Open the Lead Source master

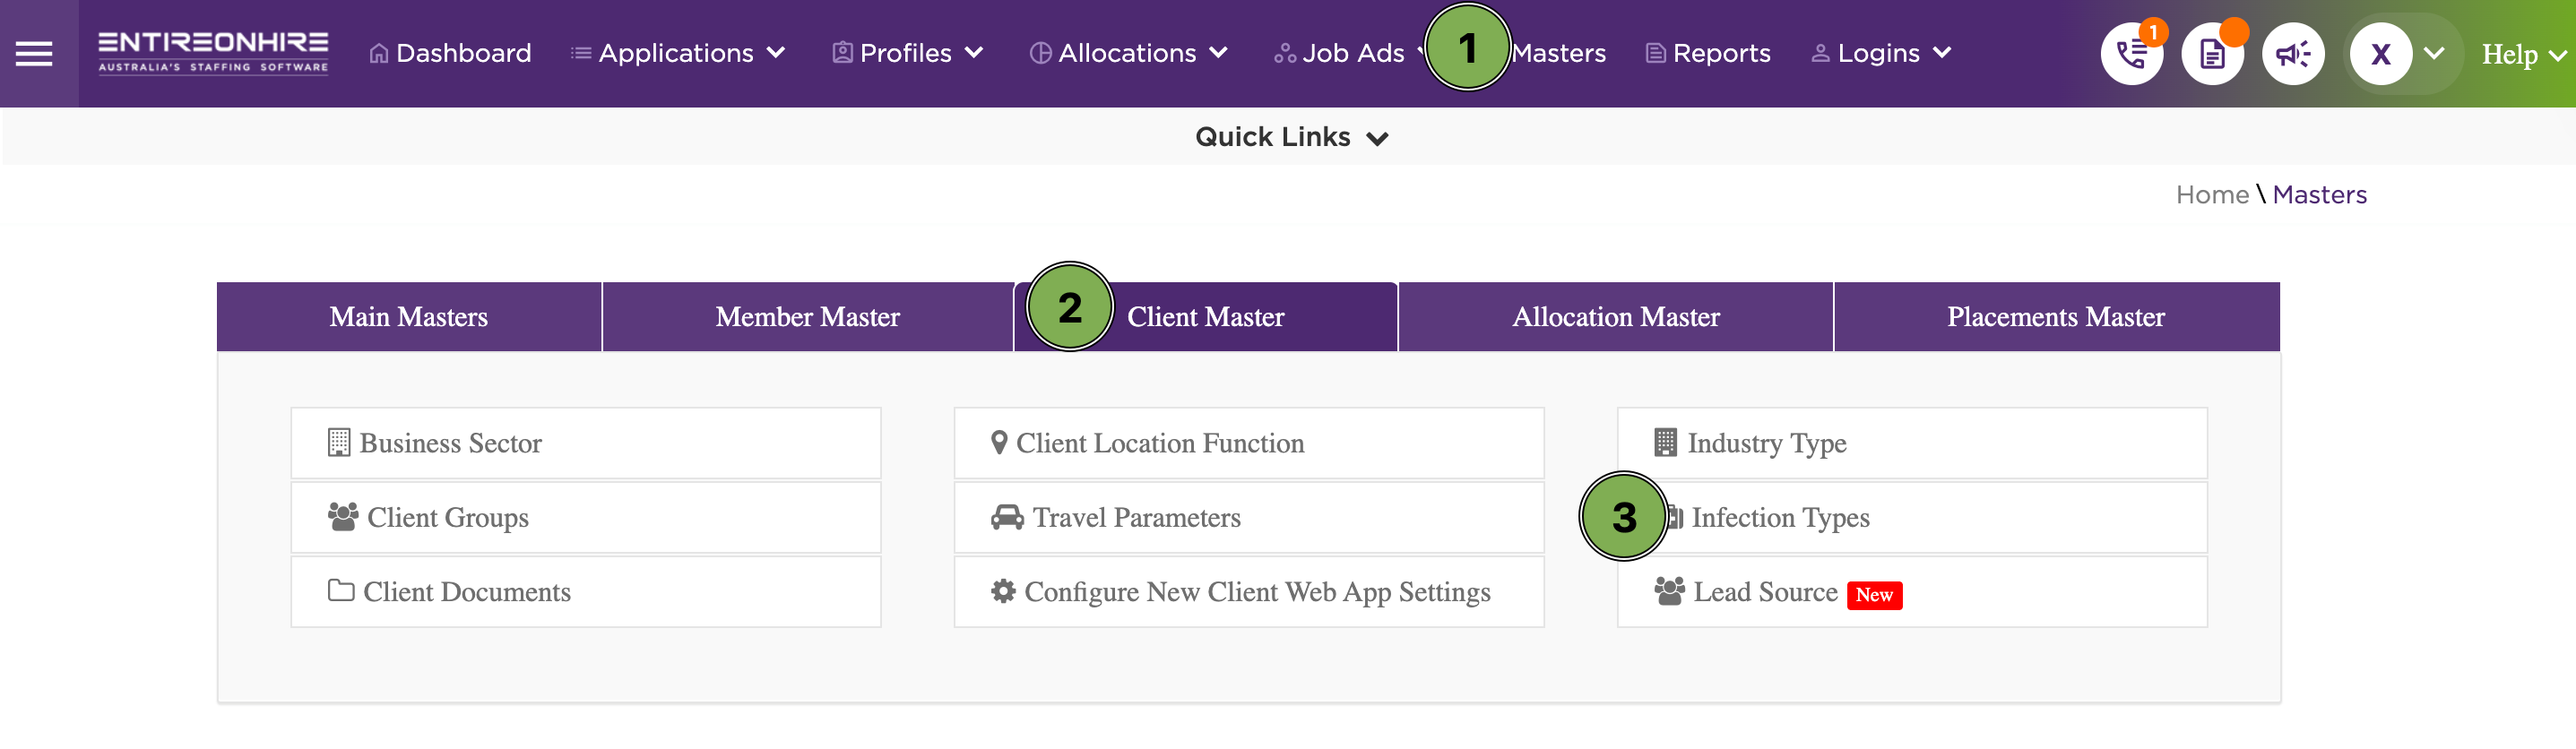pos(1912,592)
